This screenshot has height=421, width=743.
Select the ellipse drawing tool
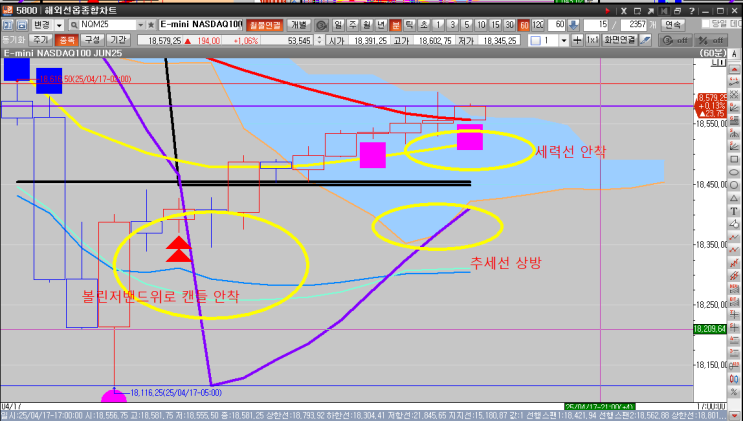coord(734,172)
